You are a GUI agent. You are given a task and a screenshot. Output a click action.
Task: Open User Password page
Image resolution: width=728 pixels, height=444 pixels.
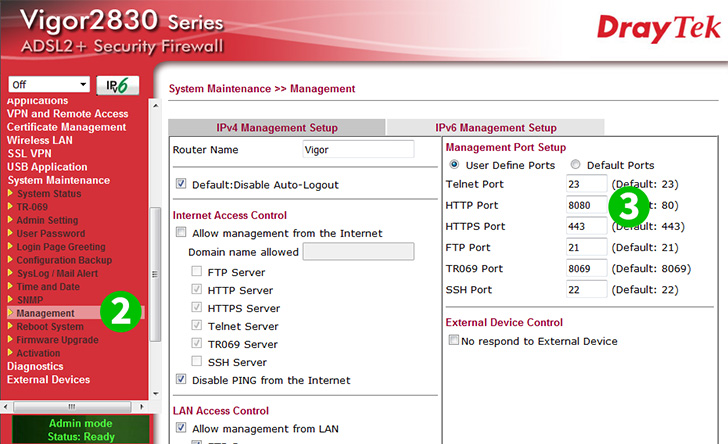(51, 234)
